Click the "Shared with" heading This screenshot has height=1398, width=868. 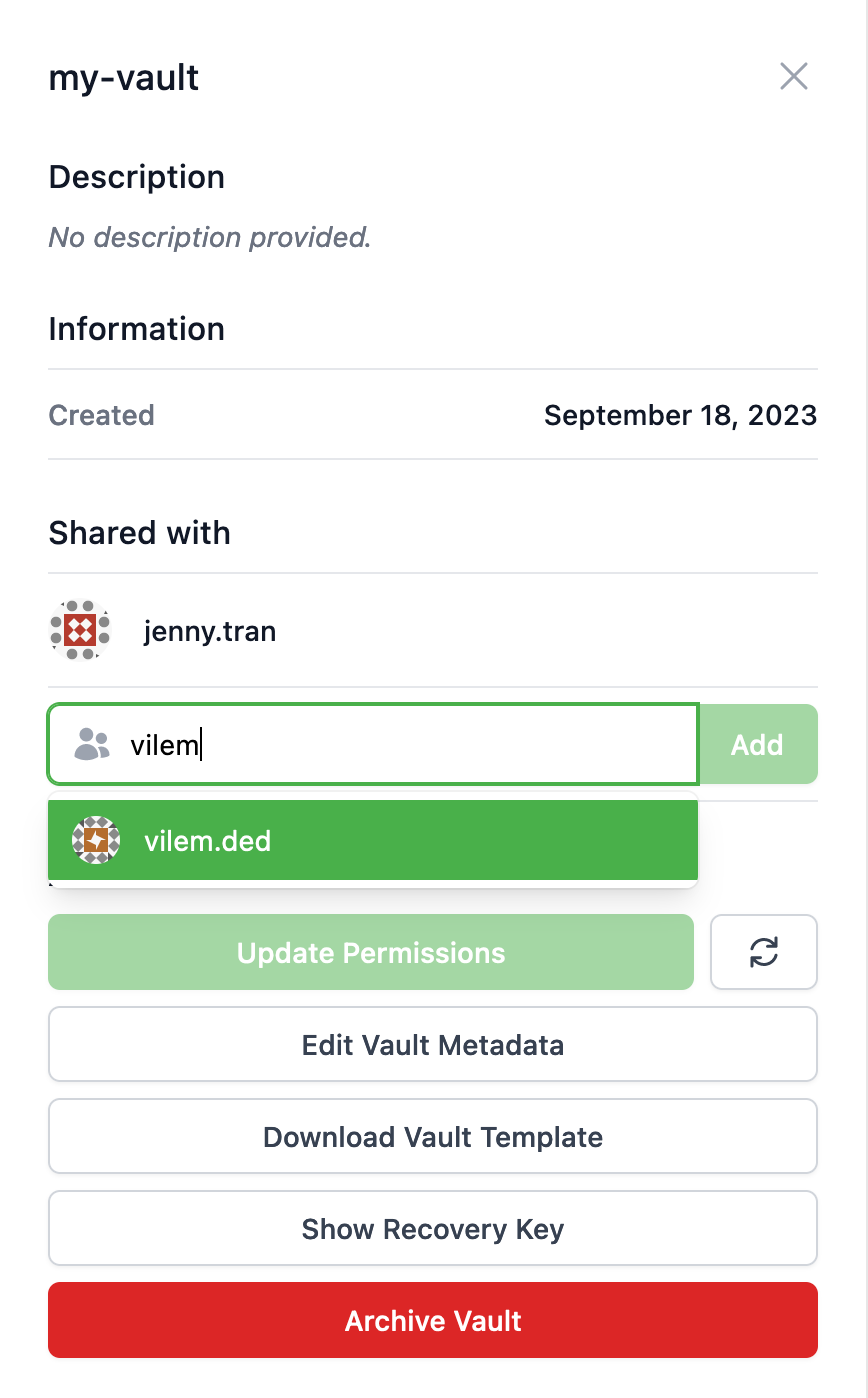(x=140, y=533)
